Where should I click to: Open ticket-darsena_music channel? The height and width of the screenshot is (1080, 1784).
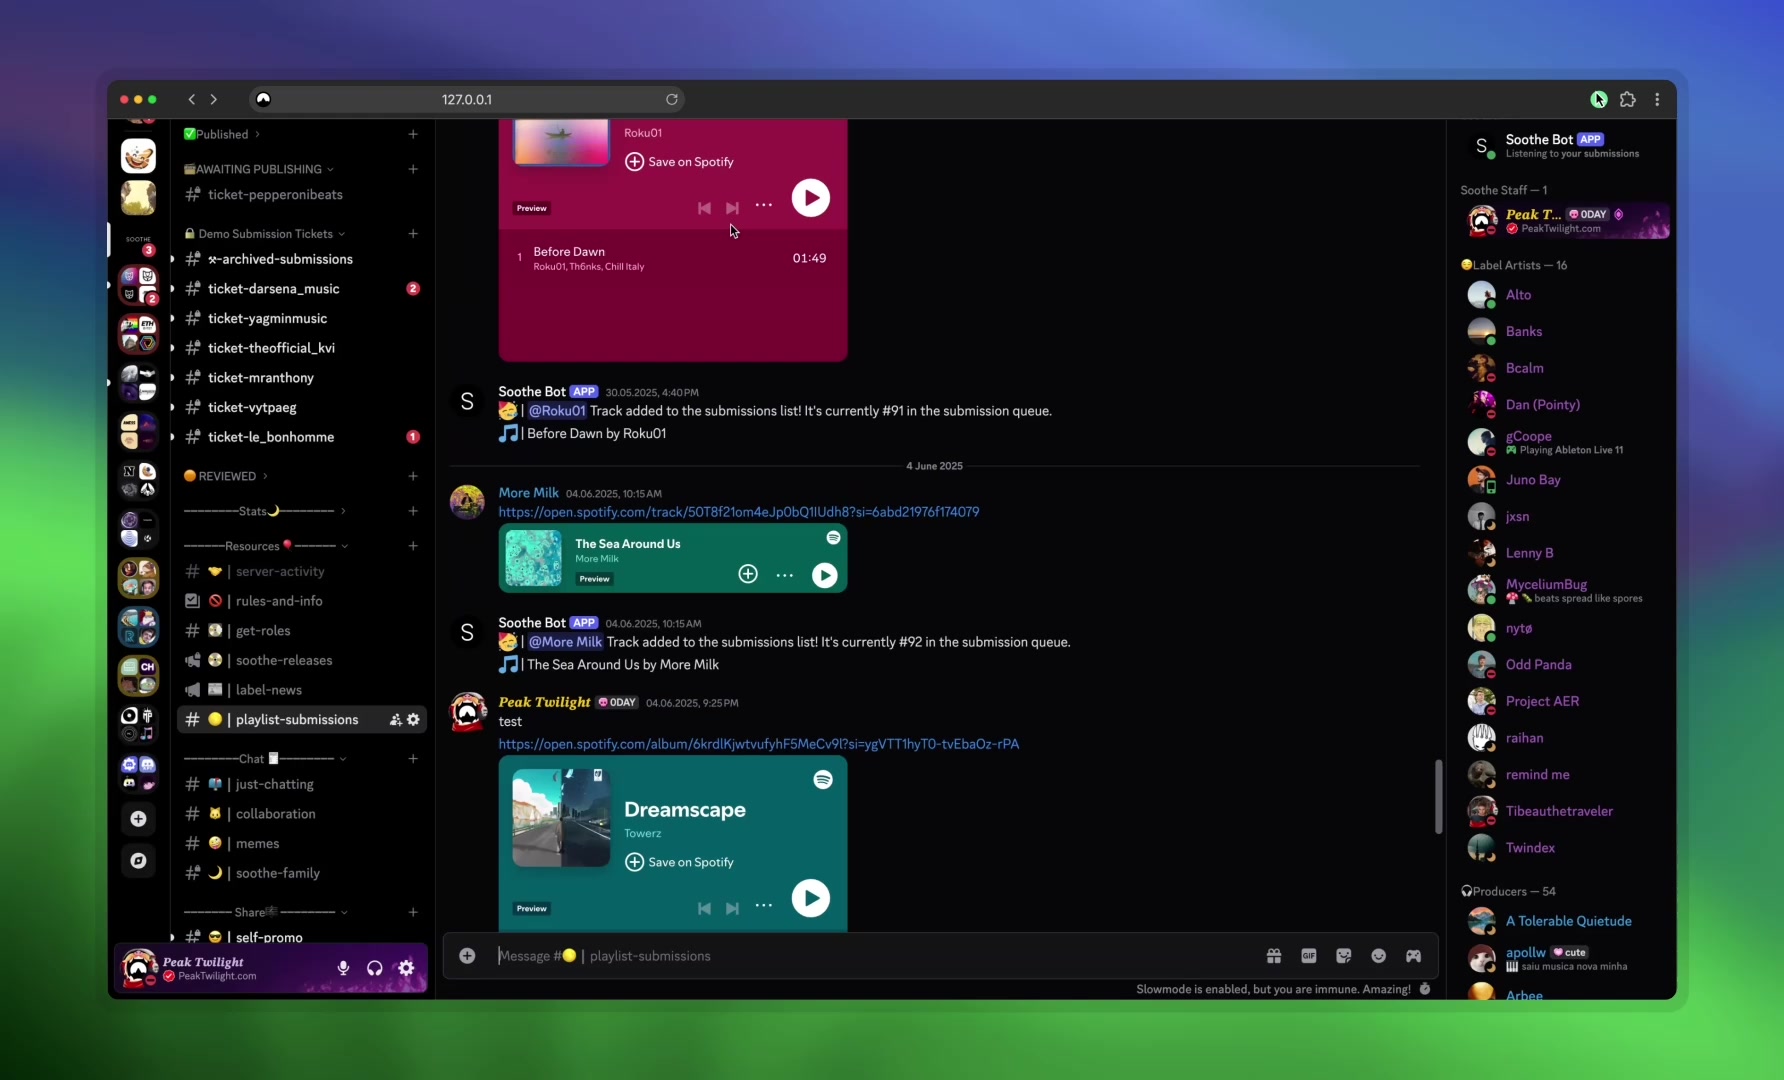pyautogui.click(x=302, y=289)
